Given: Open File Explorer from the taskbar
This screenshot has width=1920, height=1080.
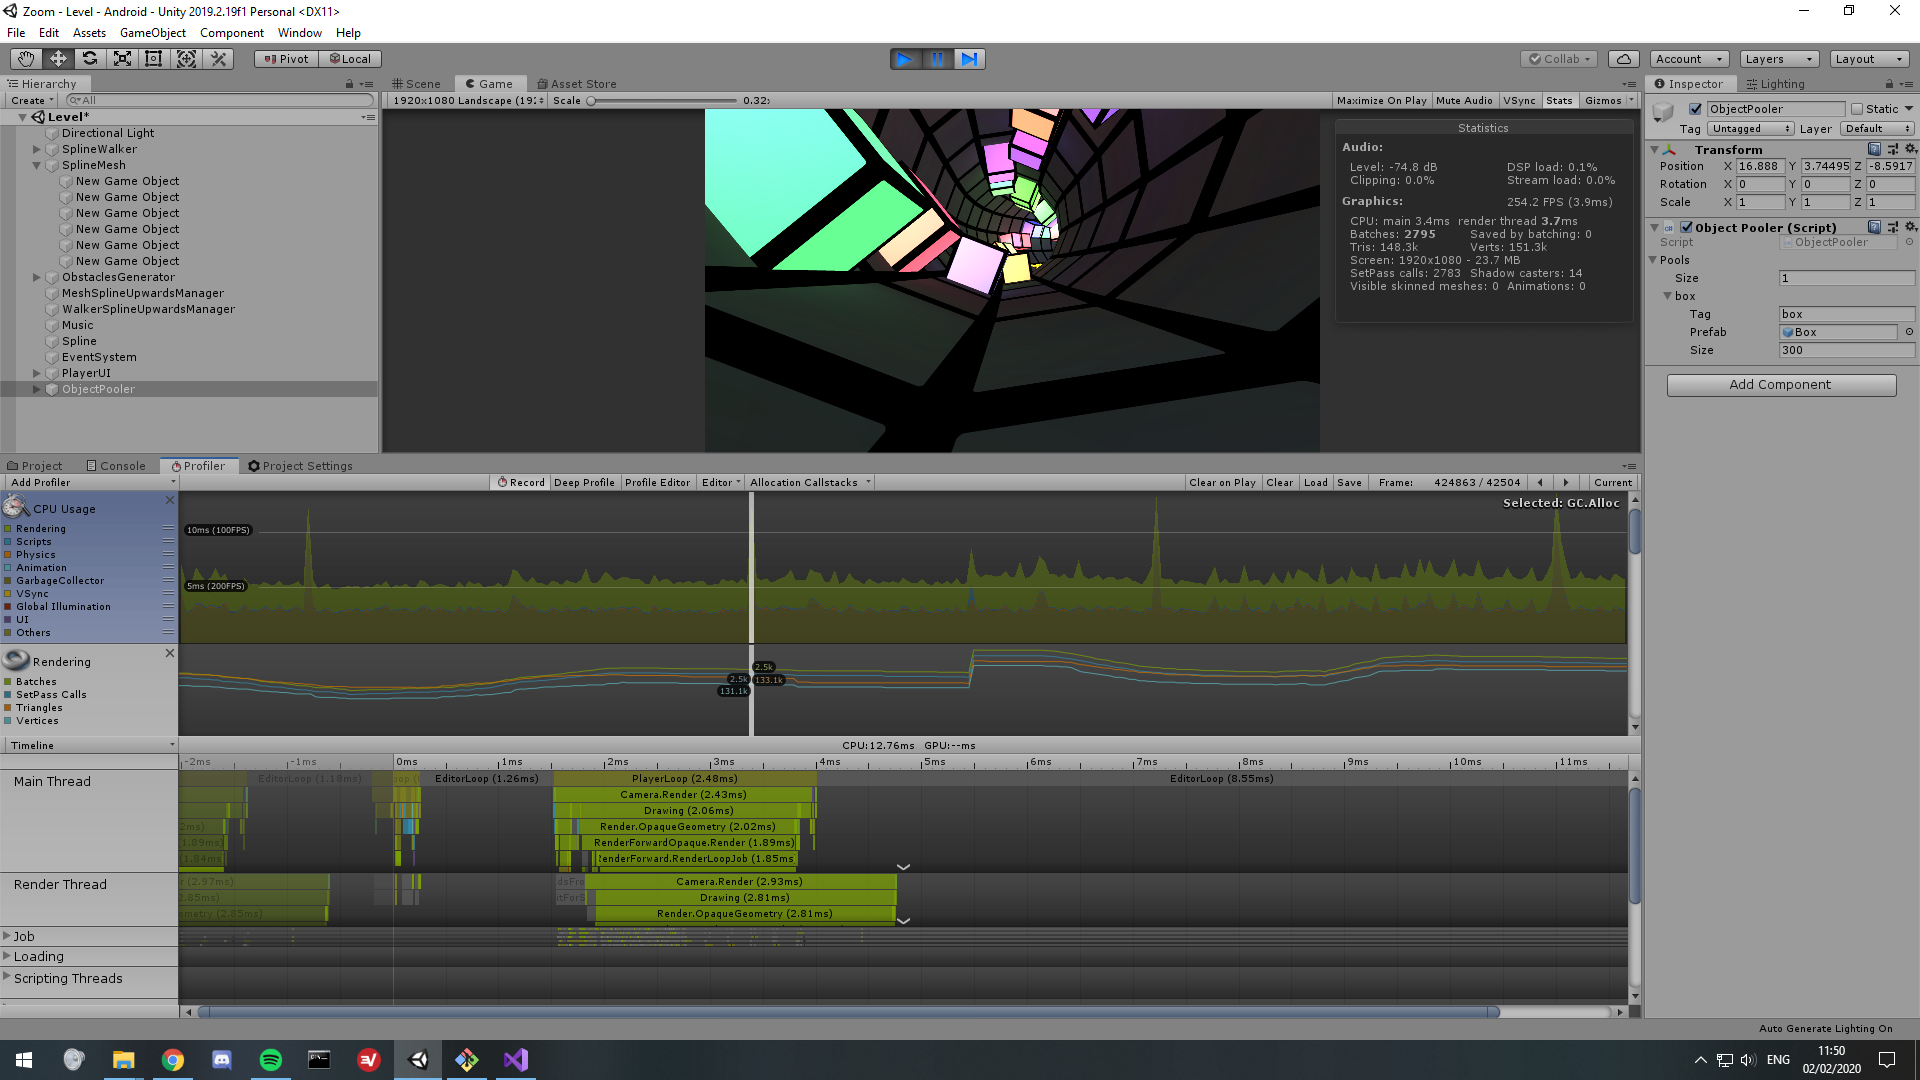Looking at the screenshot, I should [123, 1060].
